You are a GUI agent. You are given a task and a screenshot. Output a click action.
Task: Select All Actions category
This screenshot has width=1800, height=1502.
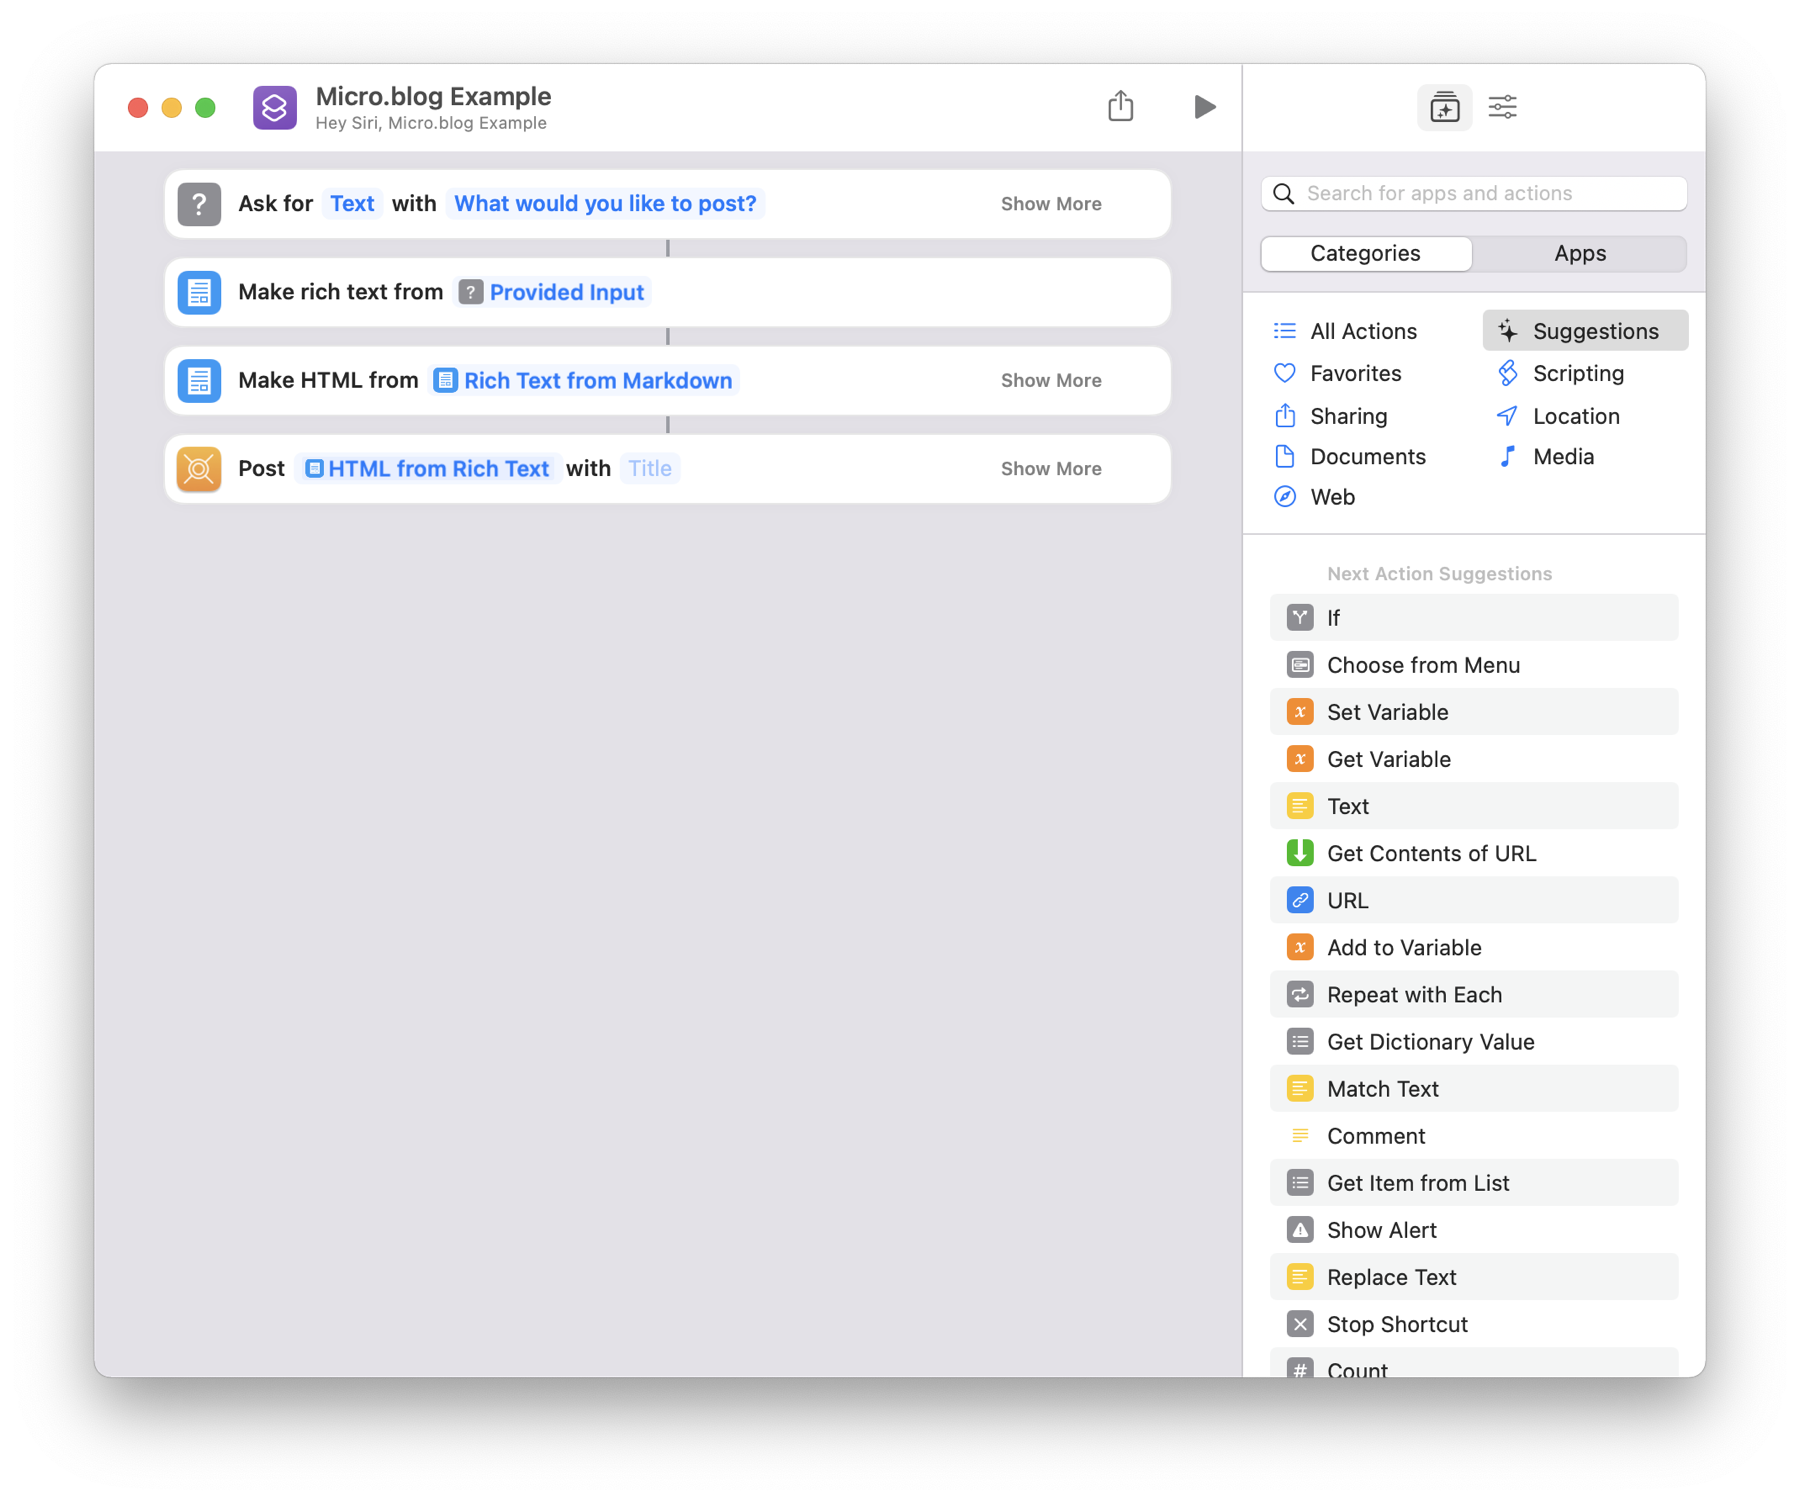point(1345,331)
